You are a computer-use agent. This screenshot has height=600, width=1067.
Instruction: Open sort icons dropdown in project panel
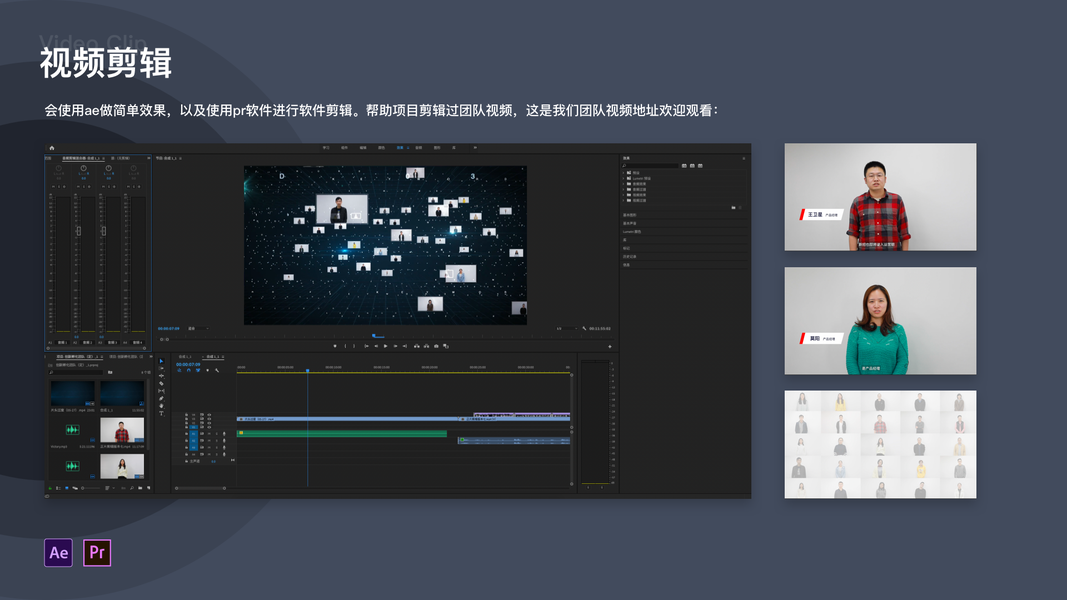click(x=110, y=488)
